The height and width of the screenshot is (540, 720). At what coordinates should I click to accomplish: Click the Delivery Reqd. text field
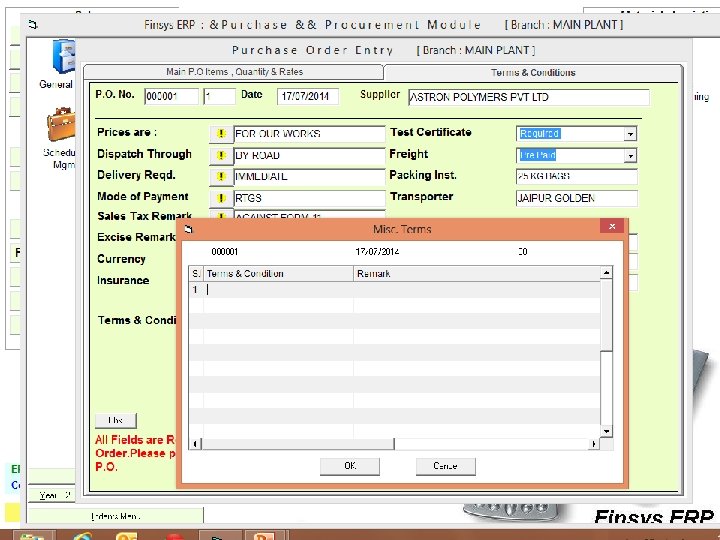pos(309,177)
